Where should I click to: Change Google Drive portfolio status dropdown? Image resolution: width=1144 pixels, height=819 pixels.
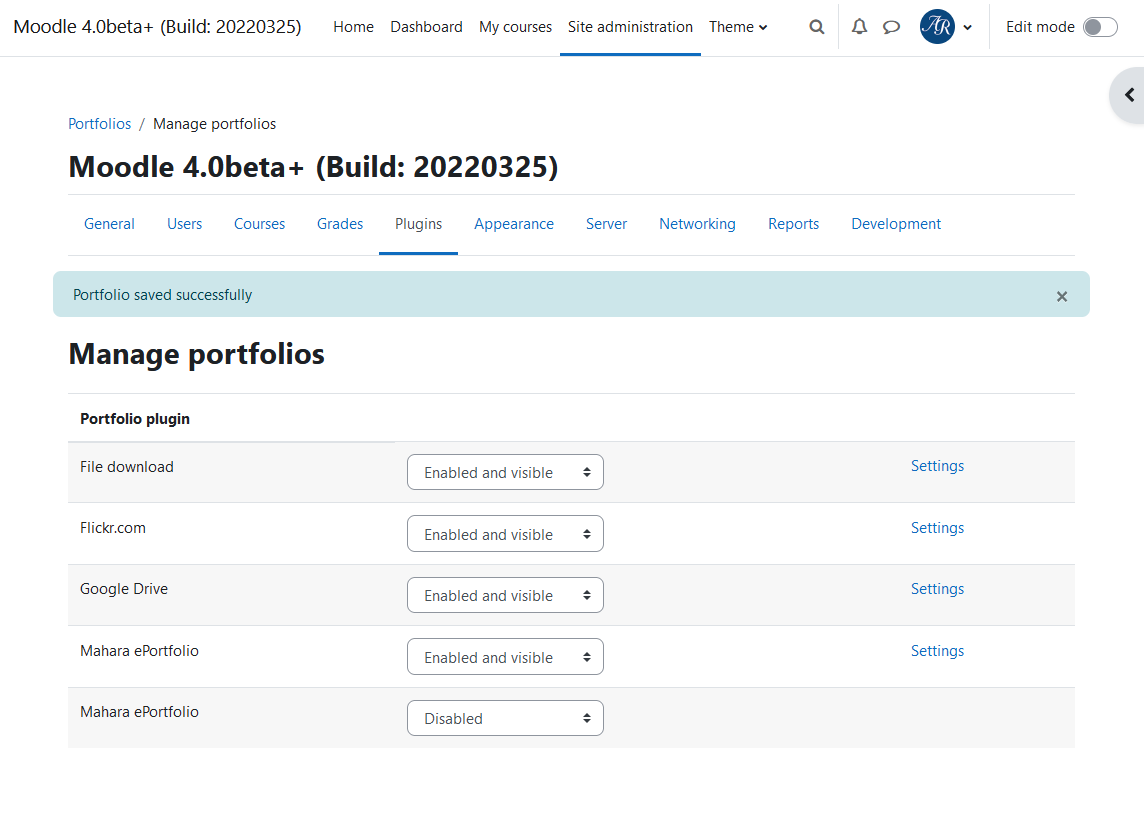[505, 595]
